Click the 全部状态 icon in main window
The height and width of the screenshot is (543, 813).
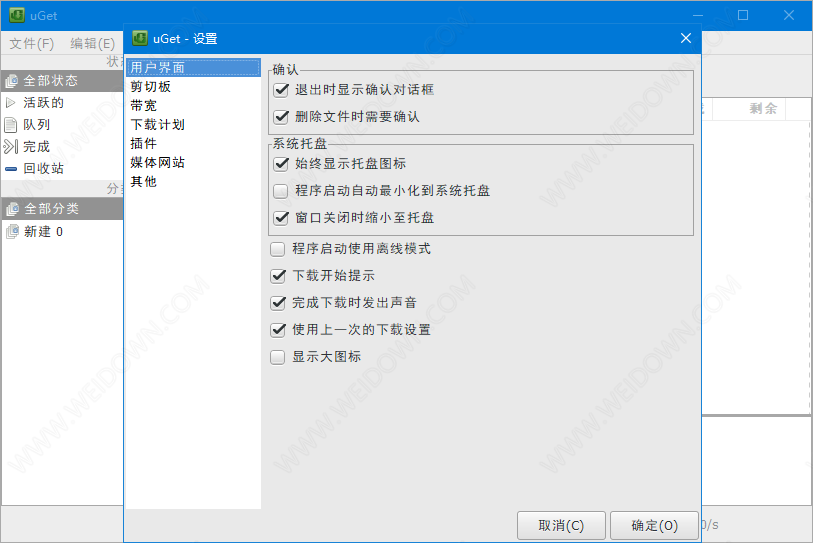pos(11,81)
